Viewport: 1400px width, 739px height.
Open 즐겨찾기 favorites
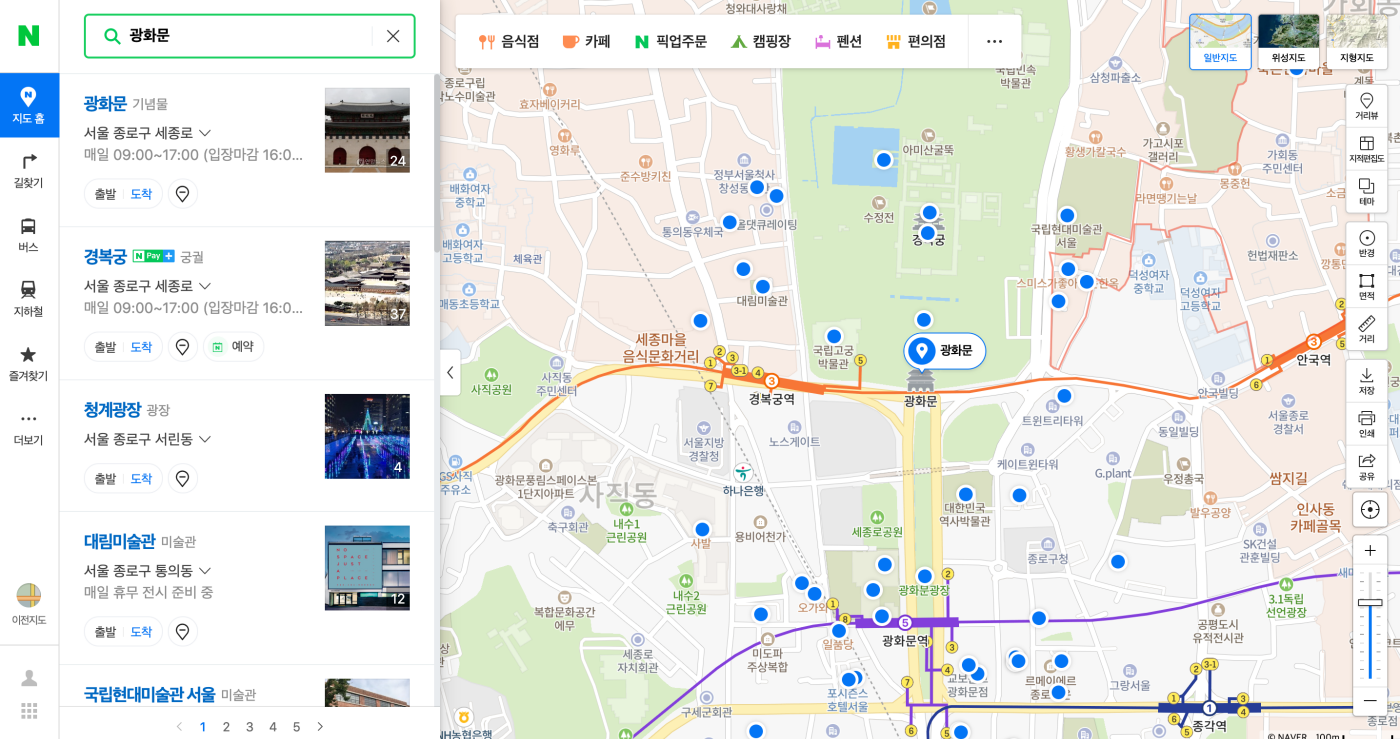[x=29, y=363]
